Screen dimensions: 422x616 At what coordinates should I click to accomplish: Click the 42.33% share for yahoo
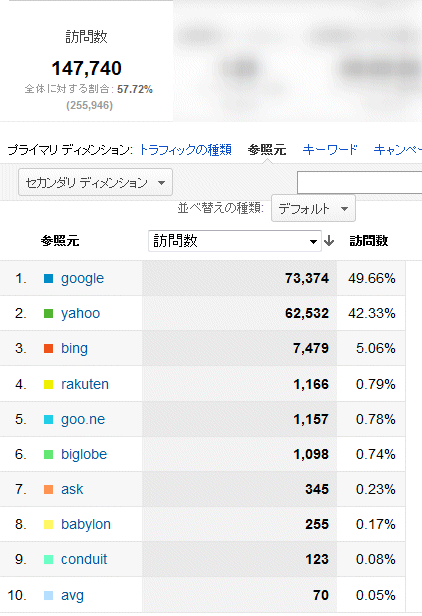[x=372, y=313]
